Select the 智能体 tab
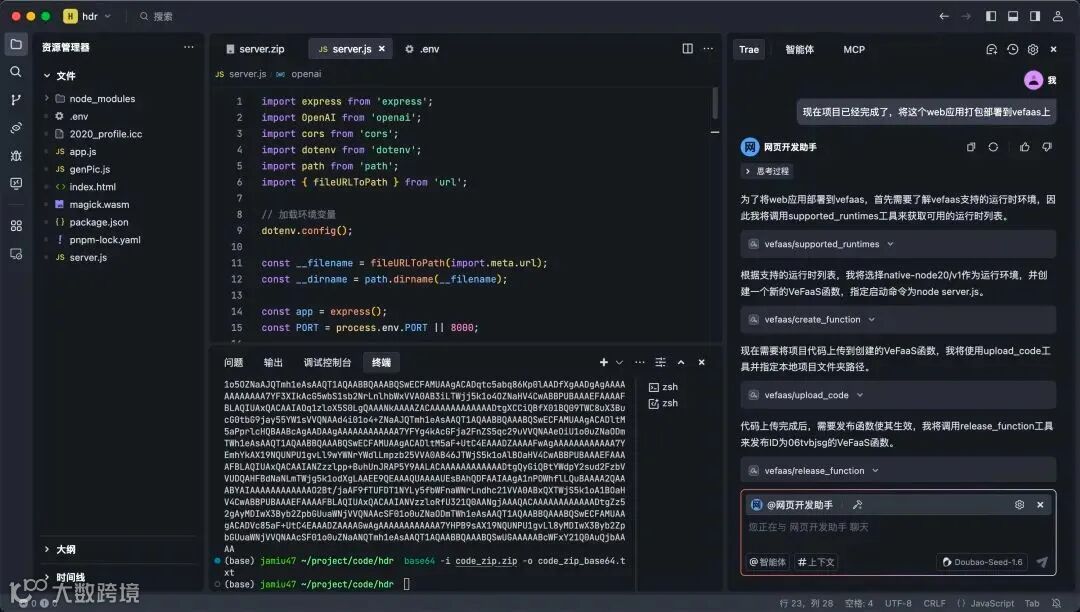Image resolution: width=1080 pixels, height=612 pixels. (x=800, y=50)
